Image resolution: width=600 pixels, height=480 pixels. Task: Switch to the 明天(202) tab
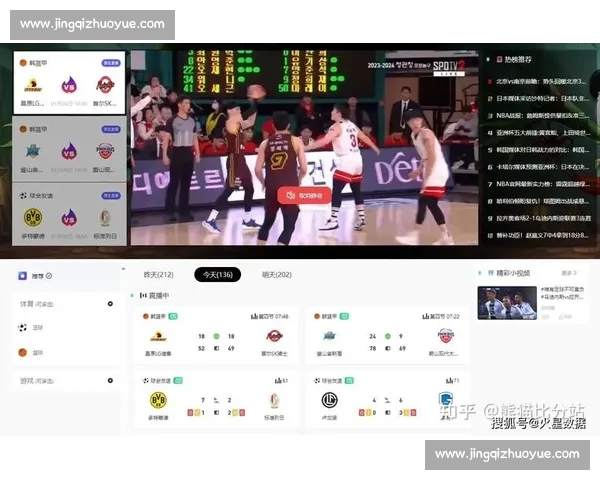click(276, 275)
